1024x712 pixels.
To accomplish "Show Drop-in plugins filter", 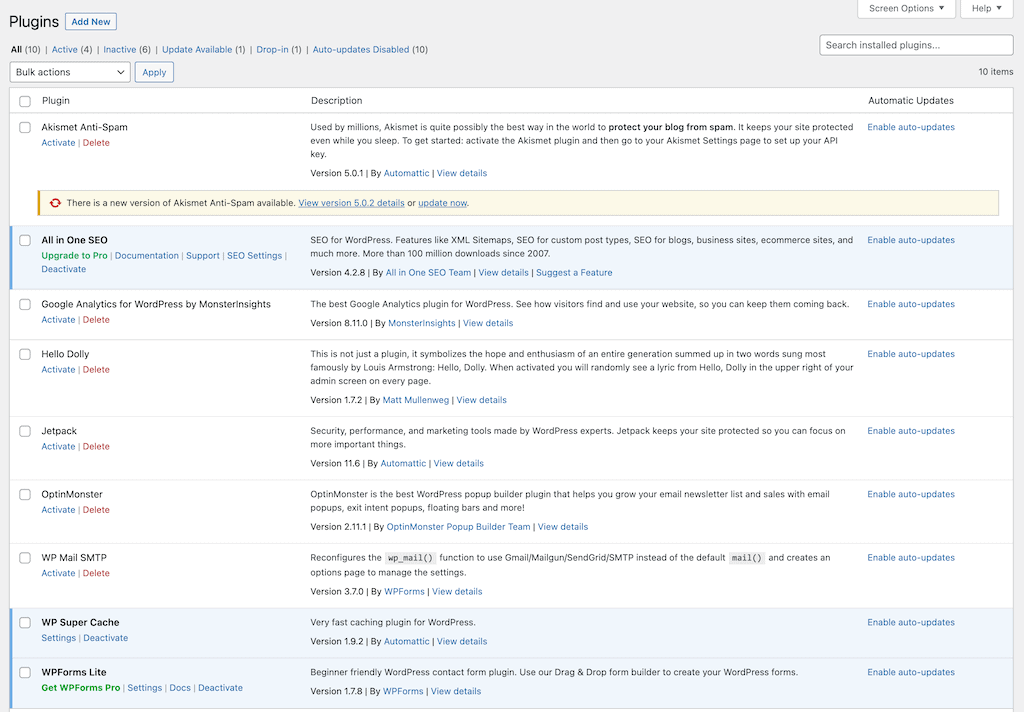I will click(x=272, y=50).
